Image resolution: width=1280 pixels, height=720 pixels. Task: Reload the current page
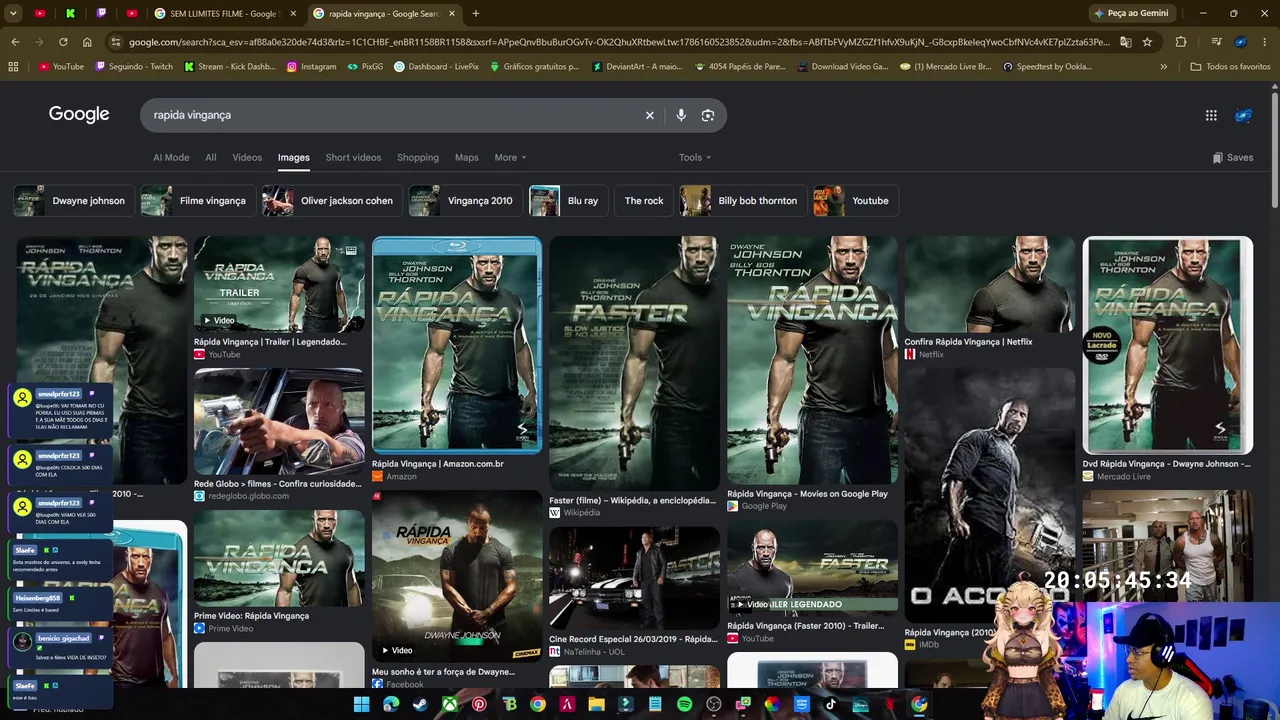coord(63,42)
